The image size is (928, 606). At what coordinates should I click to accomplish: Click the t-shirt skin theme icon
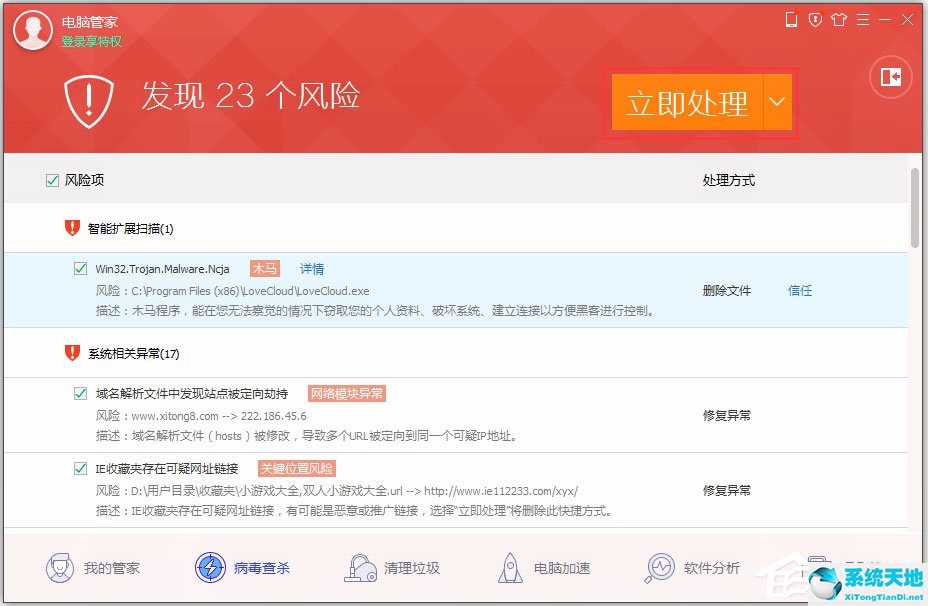coord(840,19)
